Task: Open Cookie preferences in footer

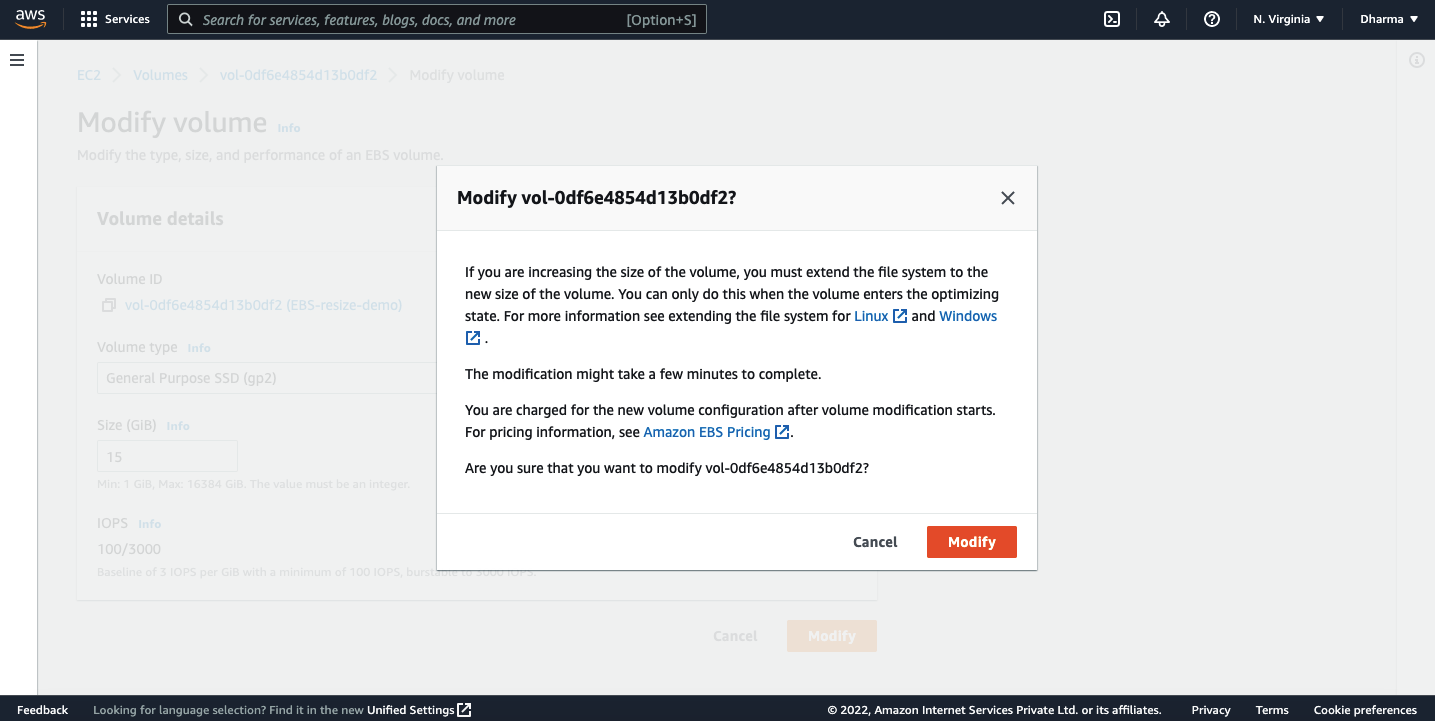Action: coord(1365,710)
